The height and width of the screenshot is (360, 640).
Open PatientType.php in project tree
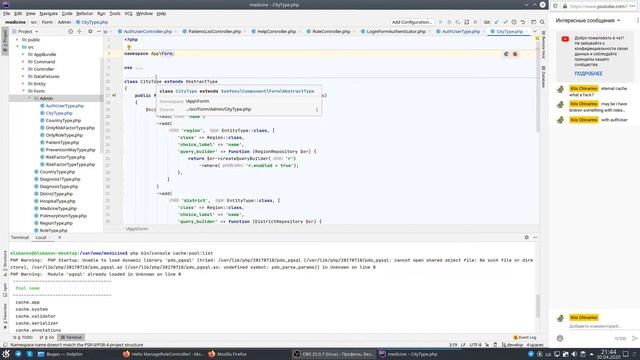tap(62, 142)
